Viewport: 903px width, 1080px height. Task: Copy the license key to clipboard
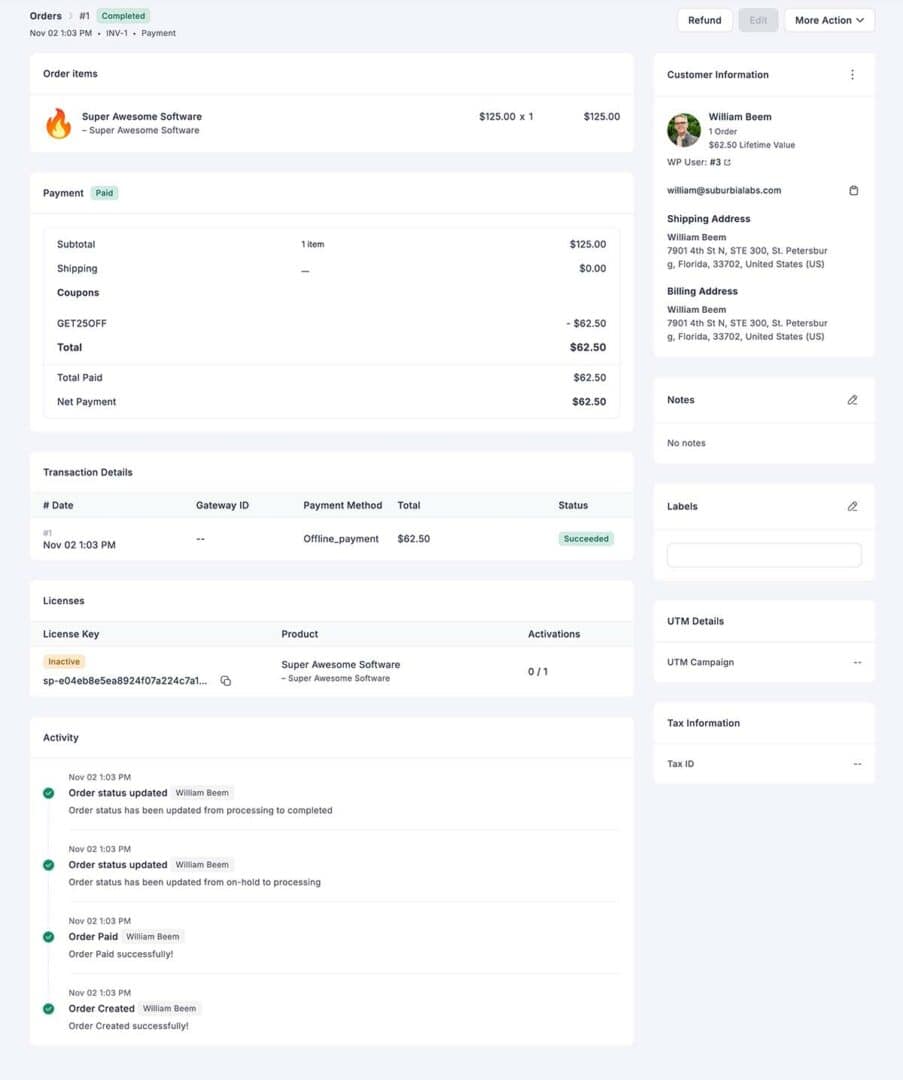pos(226,681)
